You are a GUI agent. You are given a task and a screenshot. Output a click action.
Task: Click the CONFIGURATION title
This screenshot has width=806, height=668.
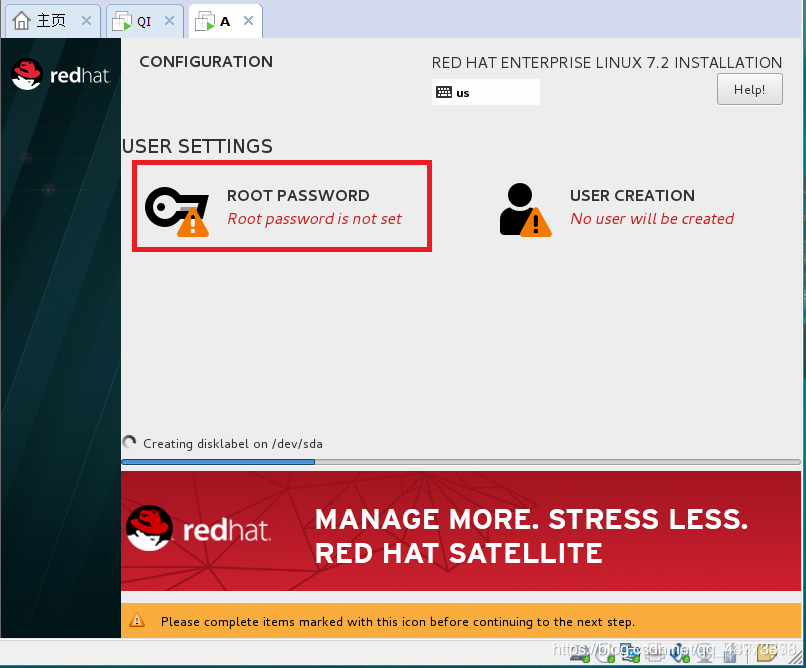[206, 62]
